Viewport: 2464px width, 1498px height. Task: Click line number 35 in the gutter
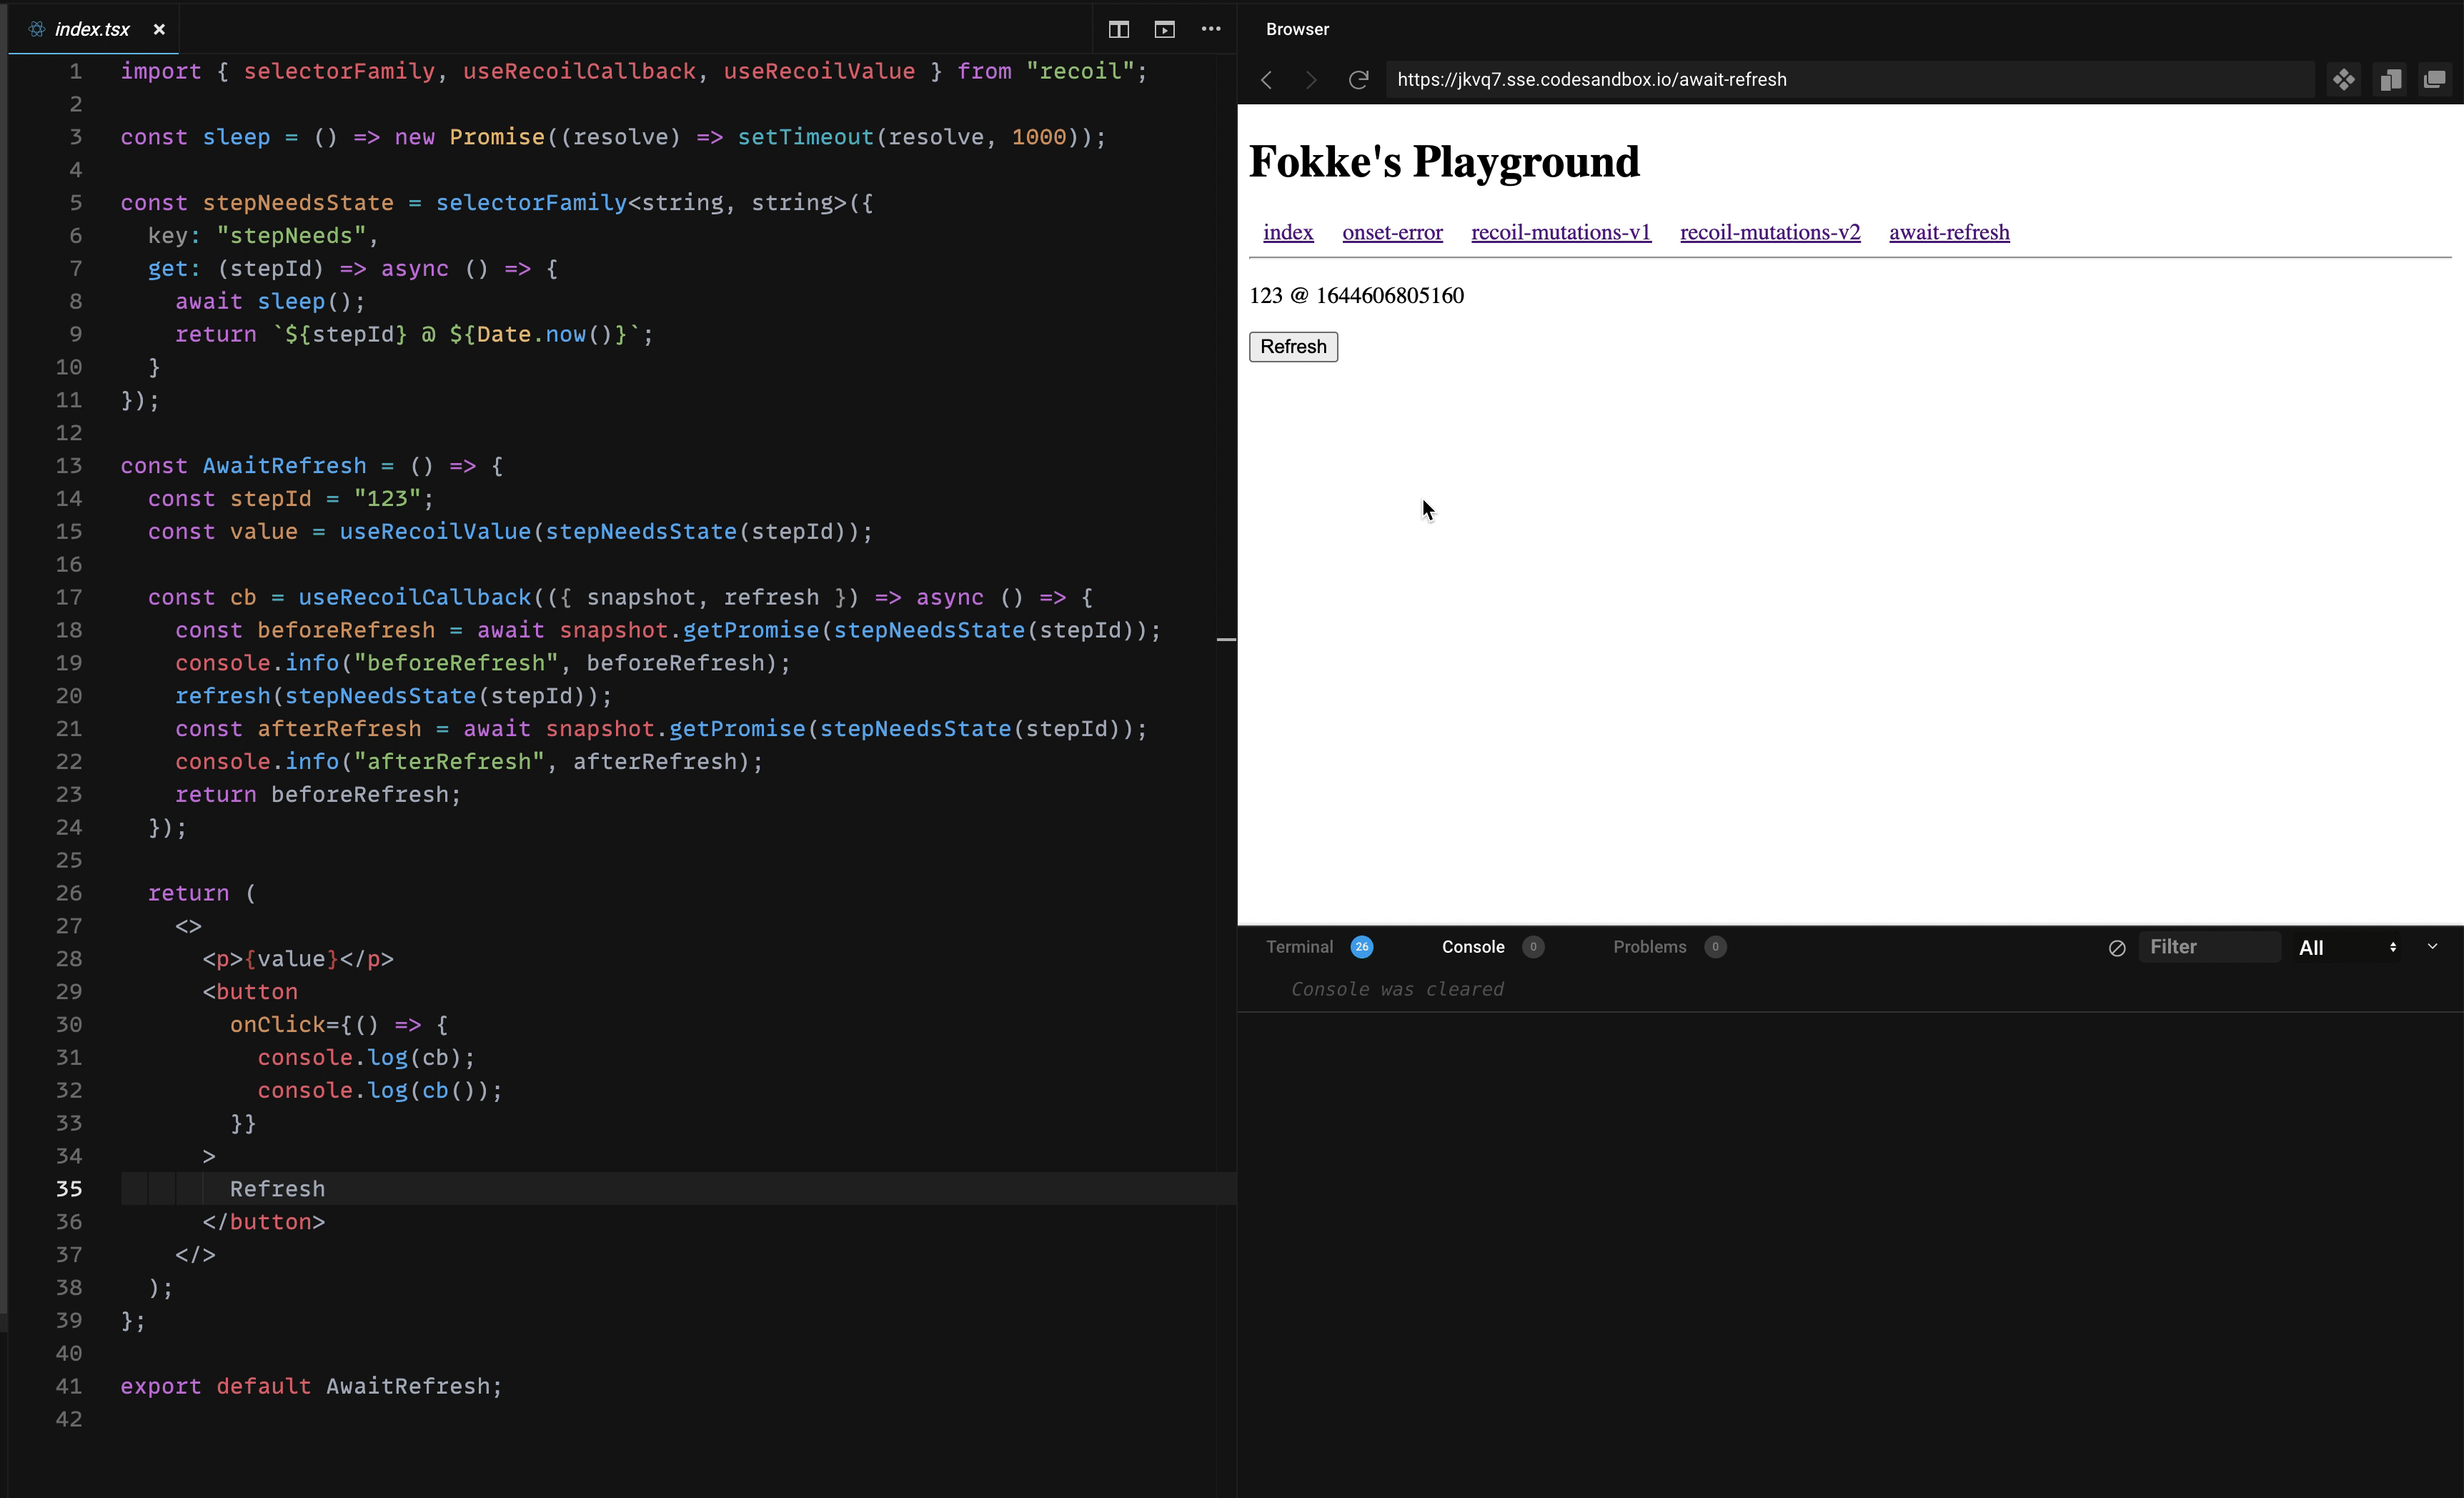coord(69,1188)
